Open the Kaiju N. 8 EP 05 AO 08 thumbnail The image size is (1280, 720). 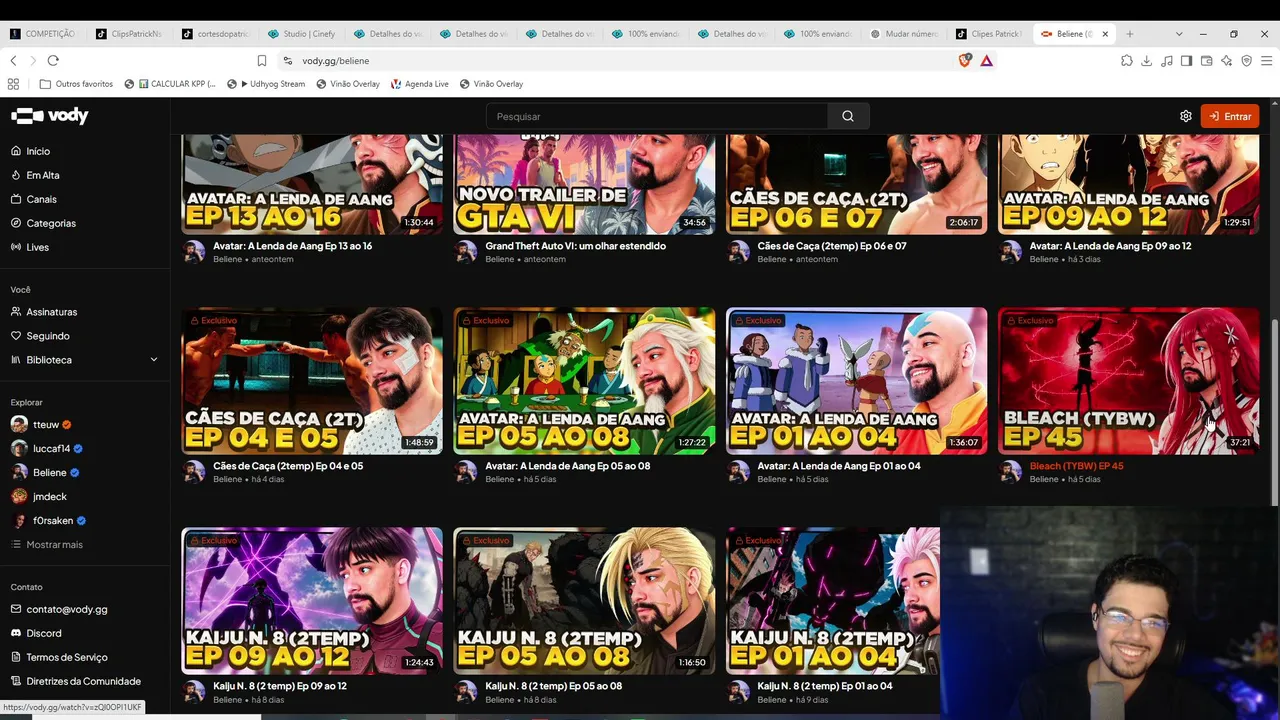click(x=584, y=601)
